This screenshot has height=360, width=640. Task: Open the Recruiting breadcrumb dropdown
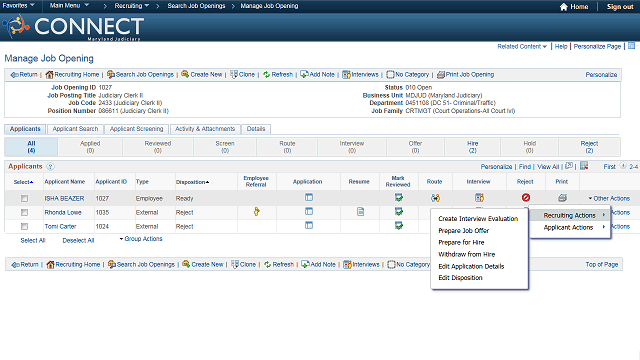132,6
